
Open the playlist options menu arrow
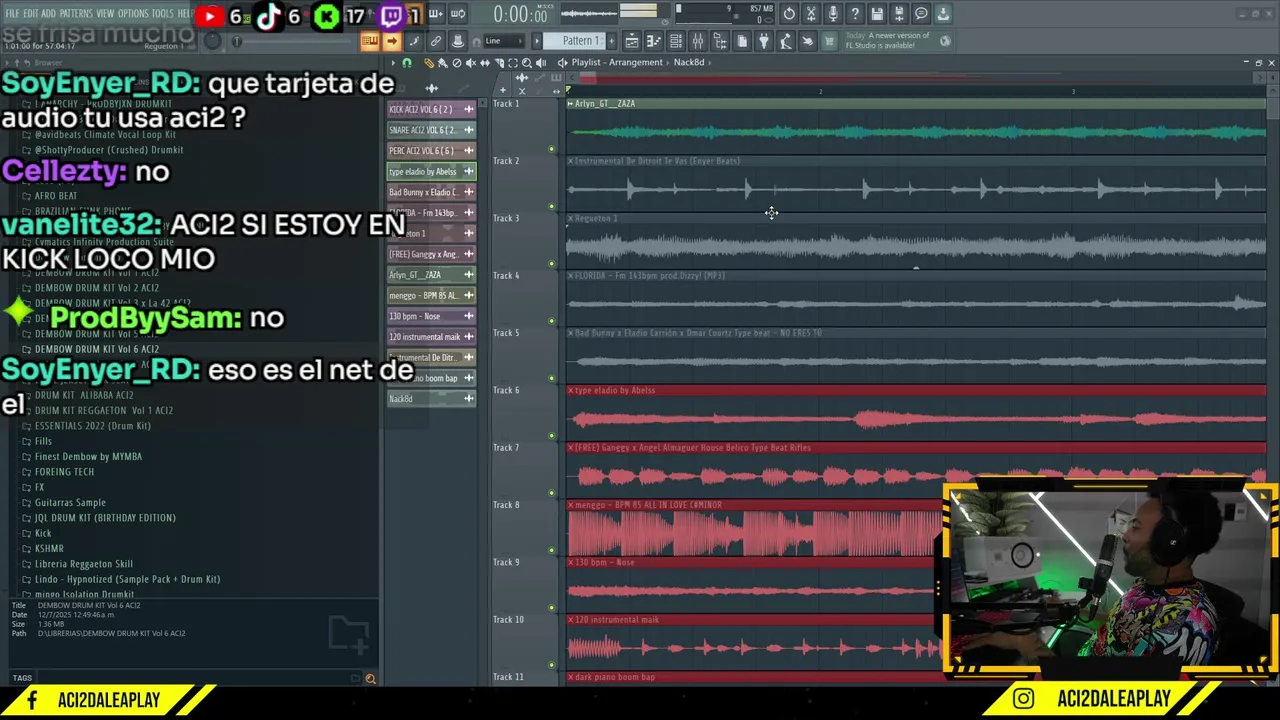pos(393,63)
